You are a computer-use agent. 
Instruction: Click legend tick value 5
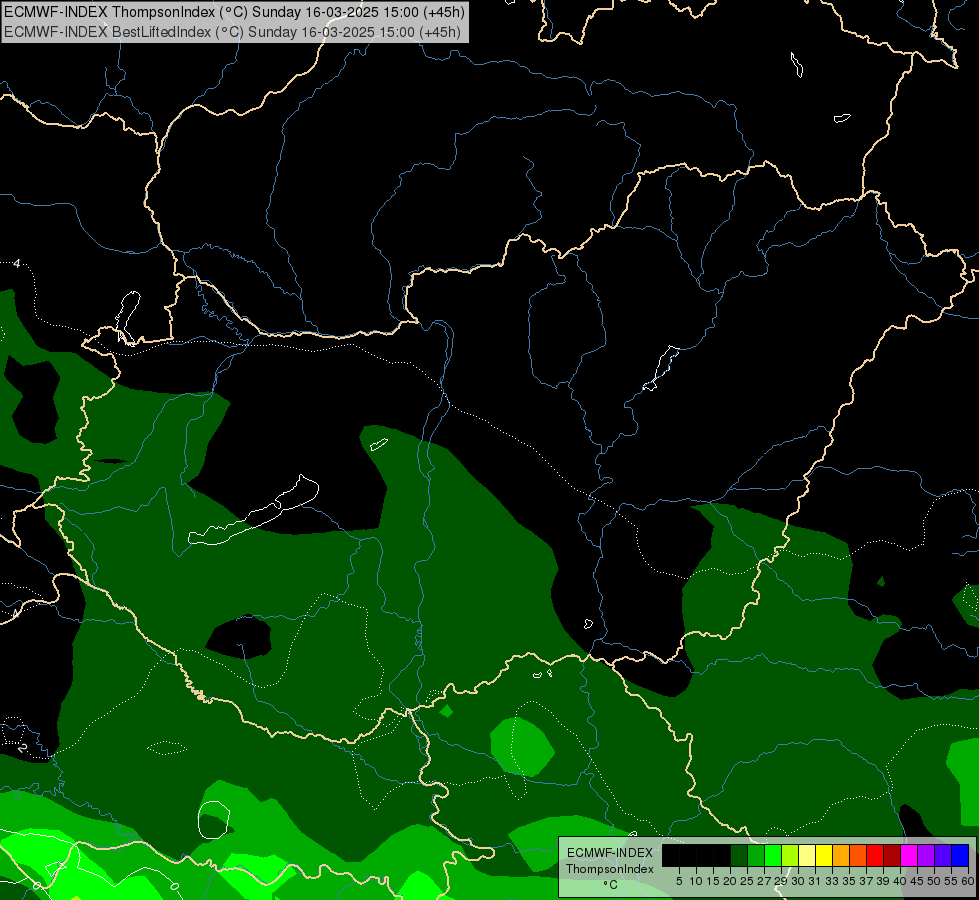679,881
